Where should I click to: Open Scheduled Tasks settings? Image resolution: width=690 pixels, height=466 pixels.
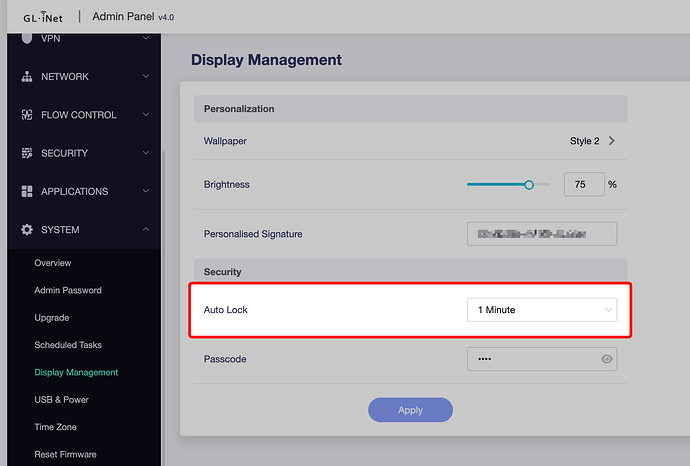(x=68, y=345)
